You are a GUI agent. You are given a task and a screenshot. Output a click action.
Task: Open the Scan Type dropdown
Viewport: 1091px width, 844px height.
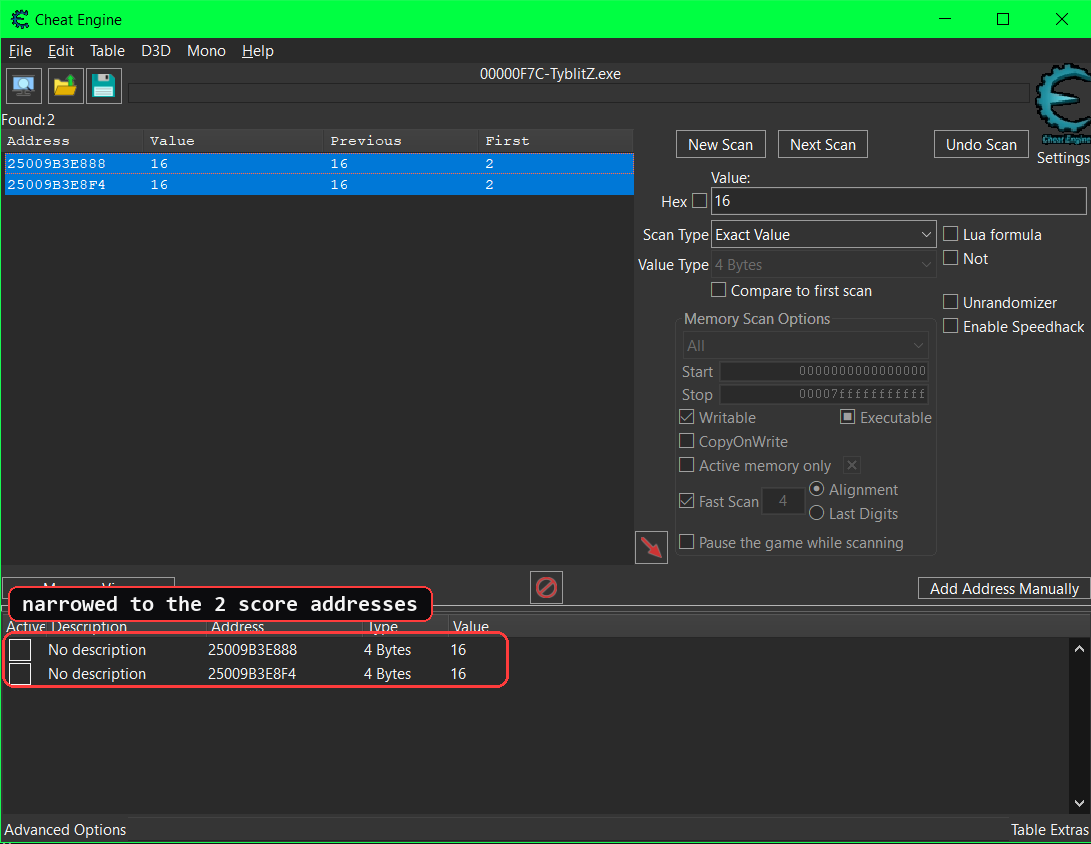pyautogui.click(x=824, y=234)
